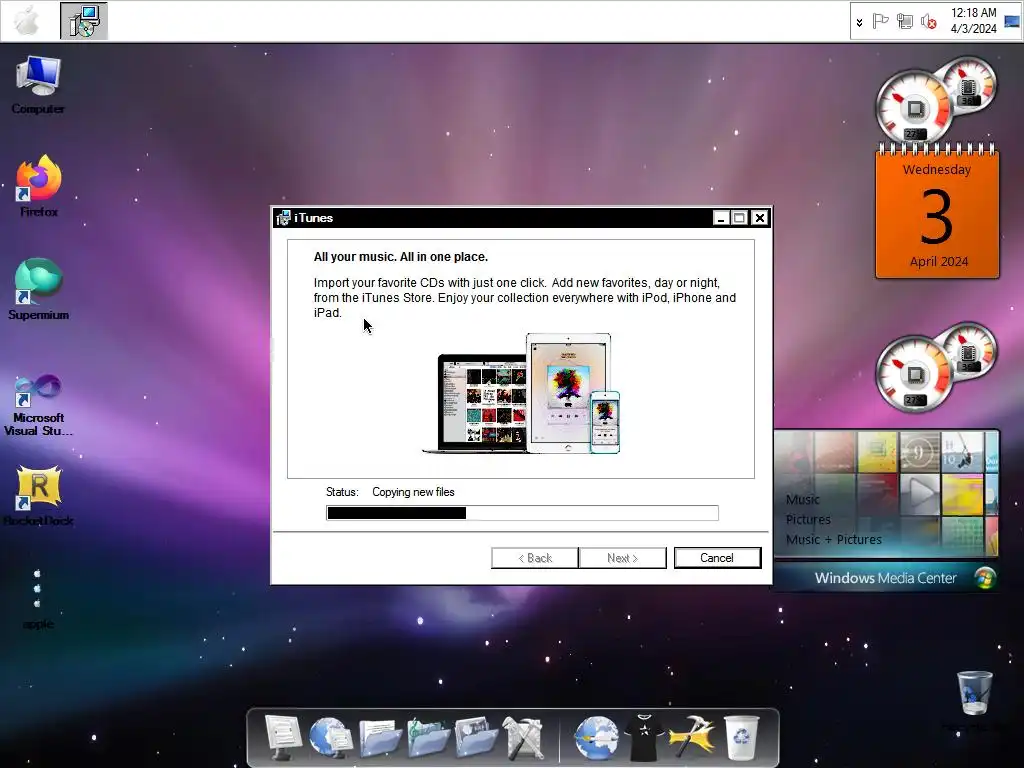
Task: Open the computer monitor dock icon
Action: click(282, 737)
